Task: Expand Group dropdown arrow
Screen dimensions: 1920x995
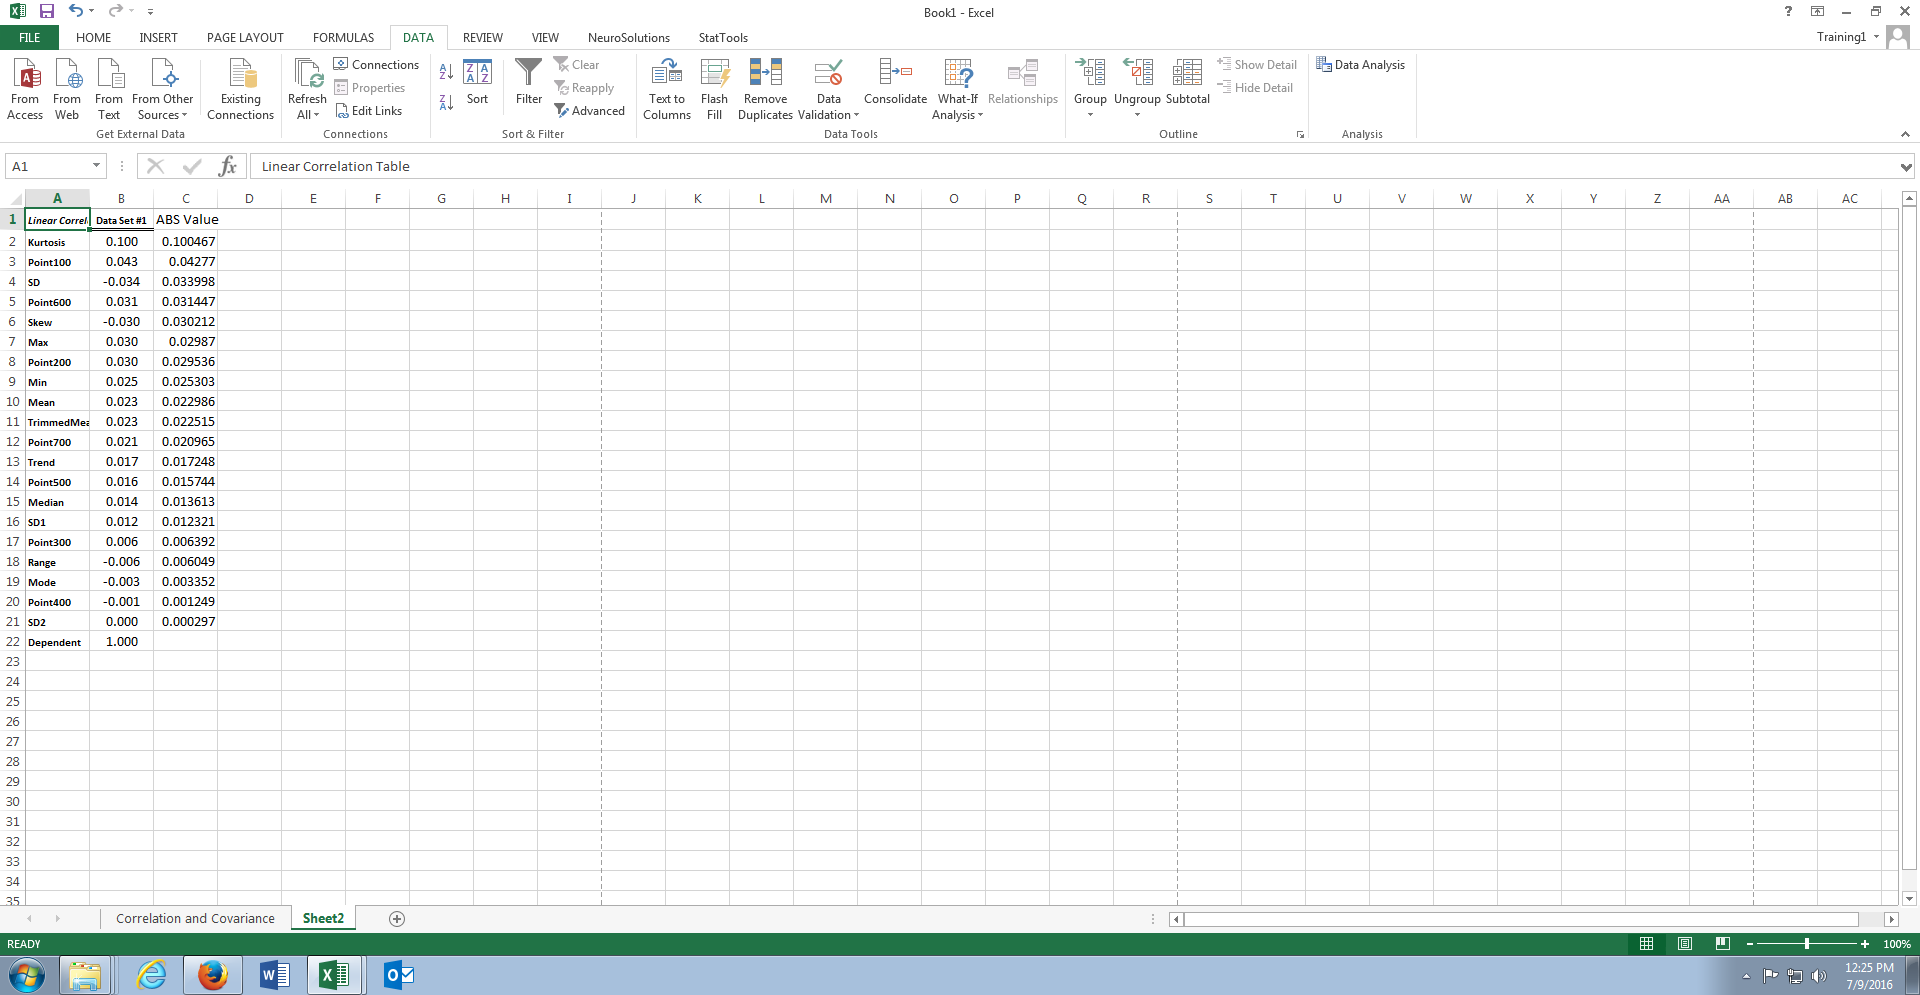Action: [1090, 114]
